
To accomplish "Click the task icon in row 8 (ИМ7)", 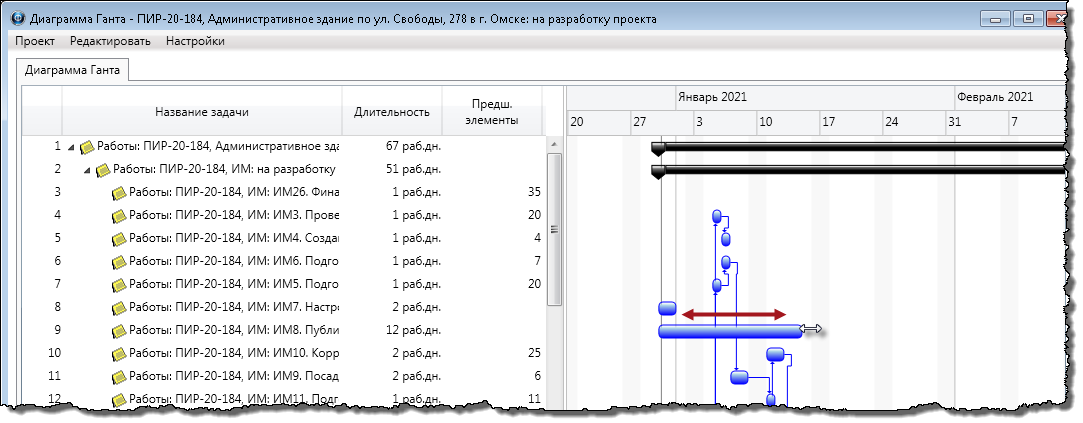I will [119, 307].
